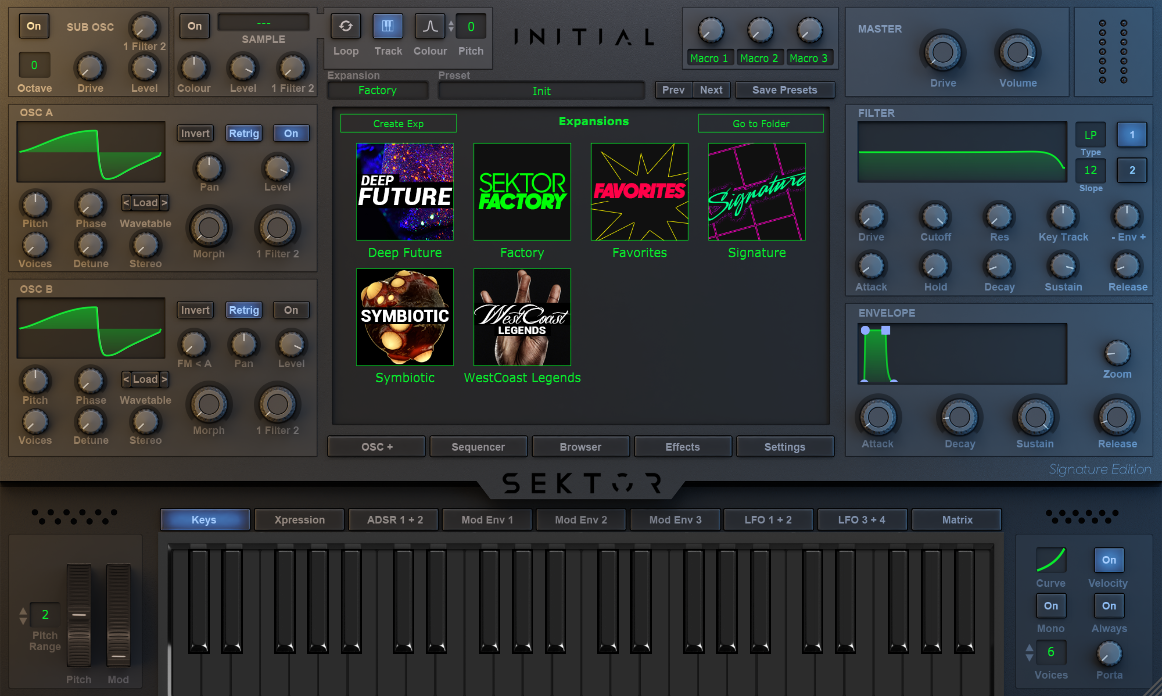The width and height of the screenshot is (1162, 696).
Task: Toggle OSC A Invert
Action: (195, 133)
